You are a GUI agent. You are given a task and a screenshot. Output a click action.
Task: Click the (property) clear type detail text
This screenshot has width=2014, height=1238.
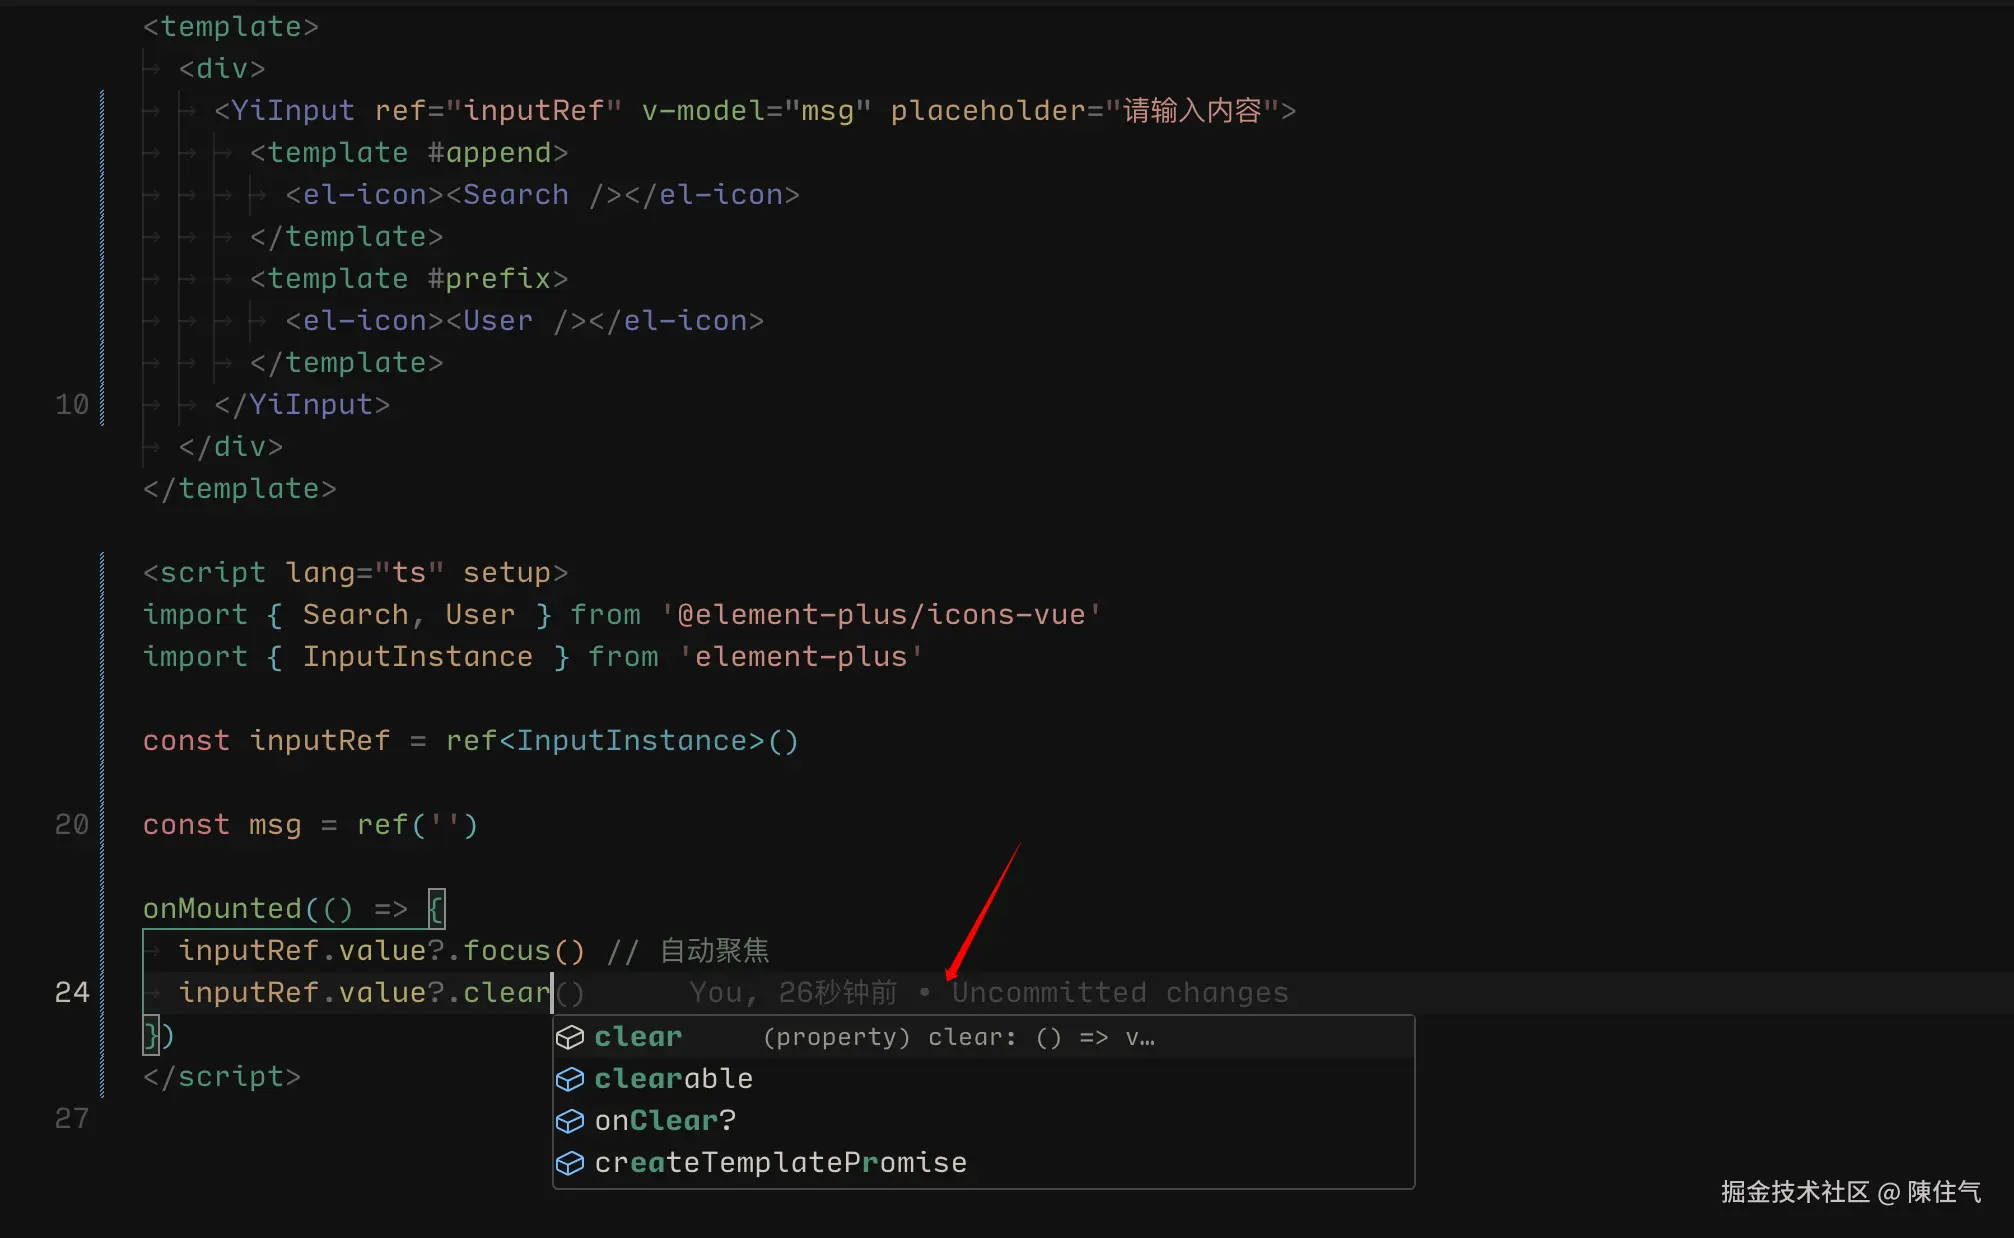958,1037
